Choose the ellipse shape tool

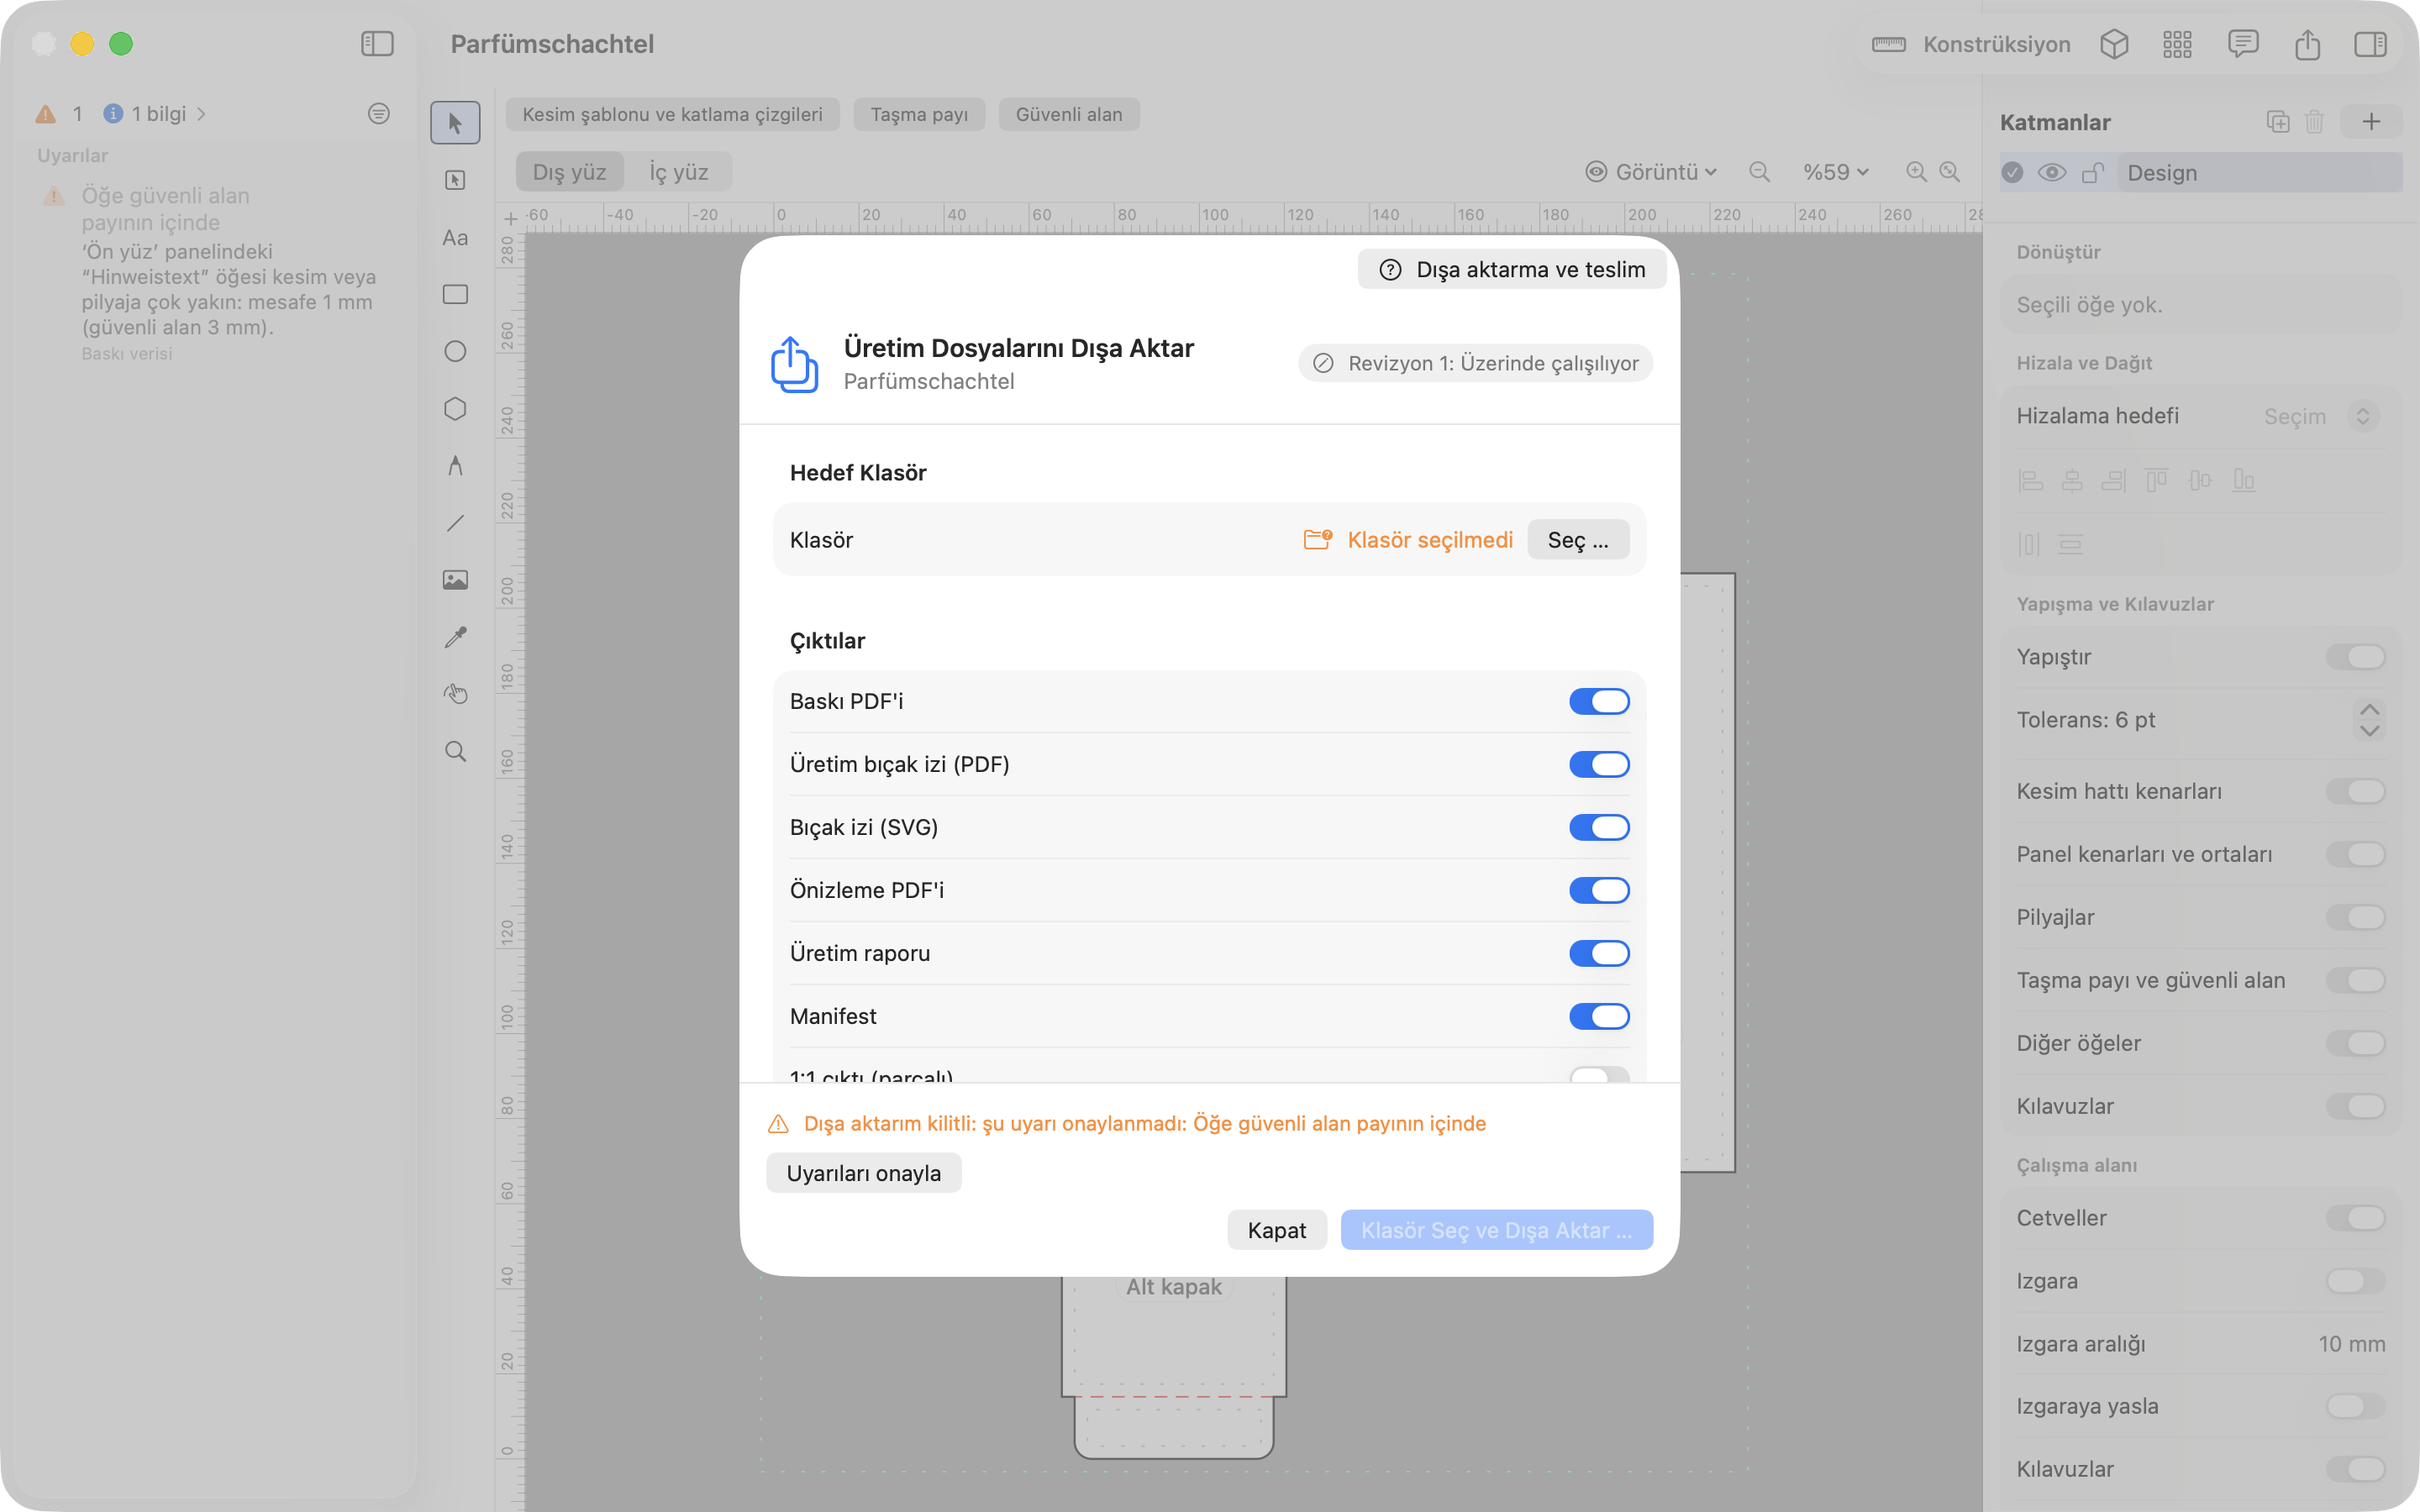[x=455, y=351]
